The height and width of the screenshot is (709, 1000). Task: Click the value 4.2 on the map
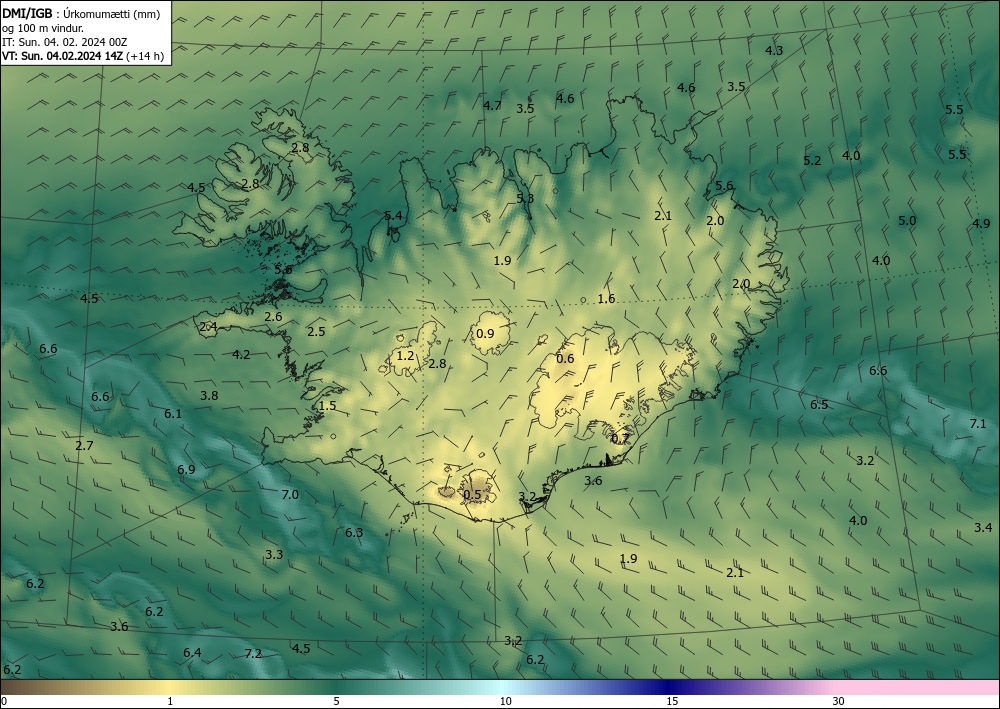click(x=241, y=354)
